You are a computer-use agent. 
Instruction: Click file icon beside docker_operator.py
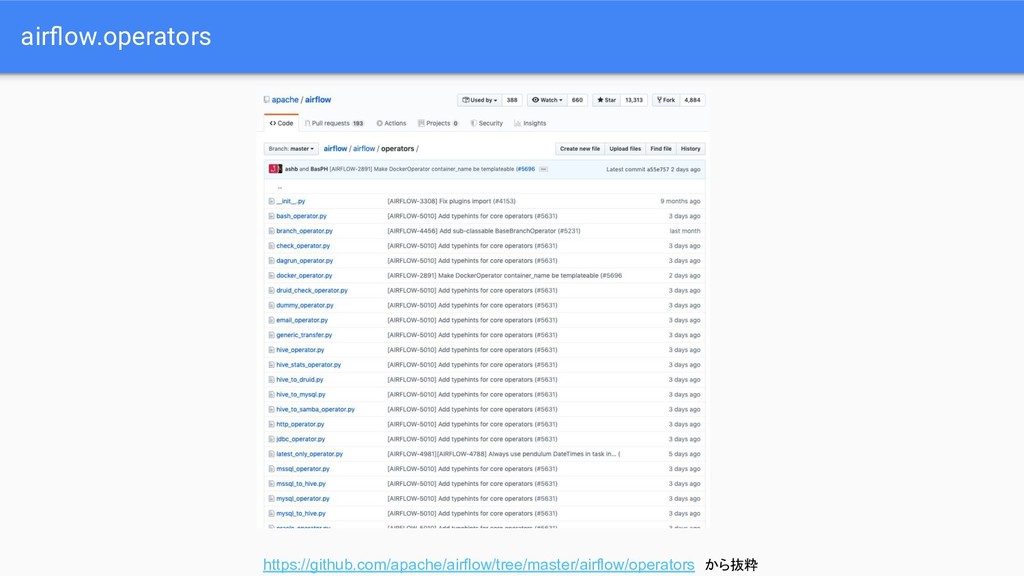click(271, 276)
